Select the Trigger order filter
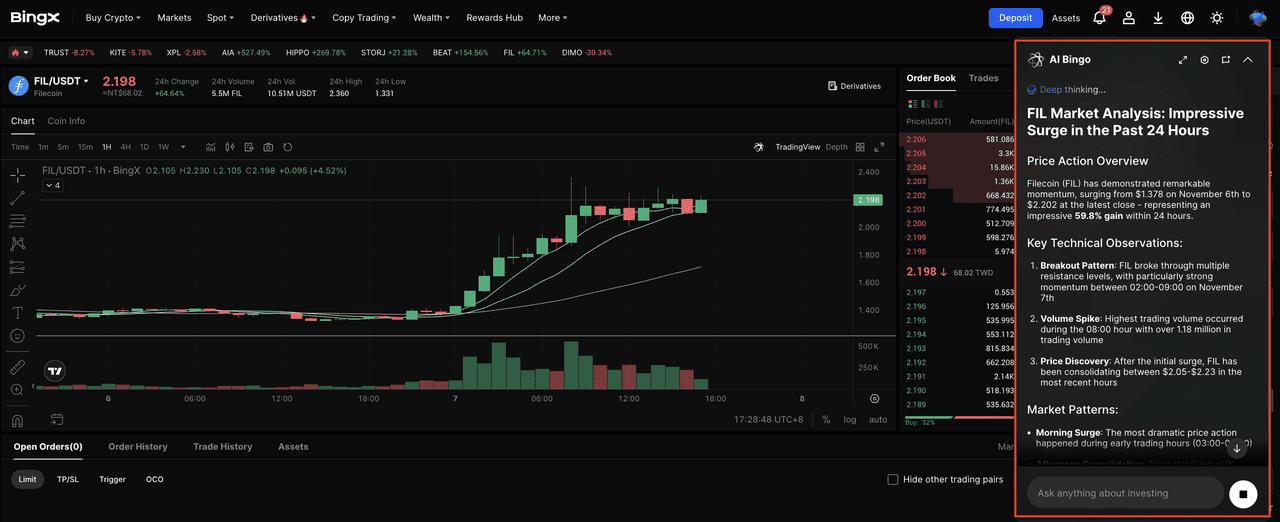 tap(112, 479)
